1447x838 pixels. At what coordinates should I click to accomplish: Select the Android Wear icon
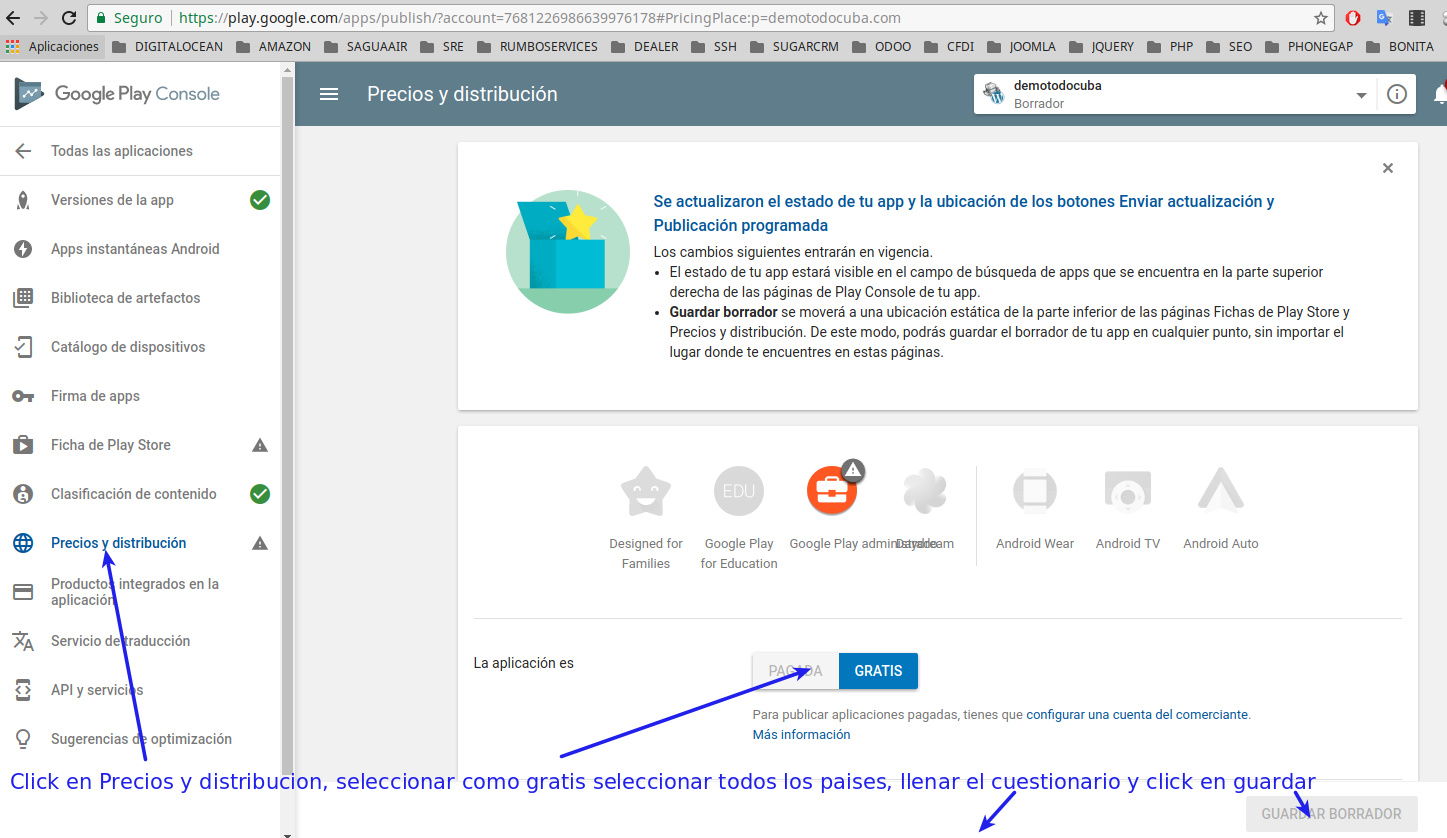pyautogui.click(x=1035, y=491)
